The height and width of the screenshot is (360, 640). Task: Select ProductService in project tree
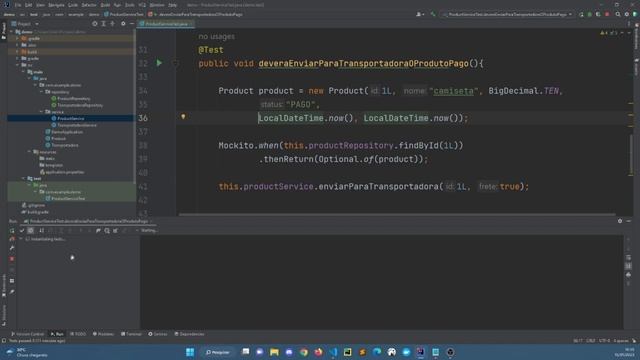[x=71, y=118]
